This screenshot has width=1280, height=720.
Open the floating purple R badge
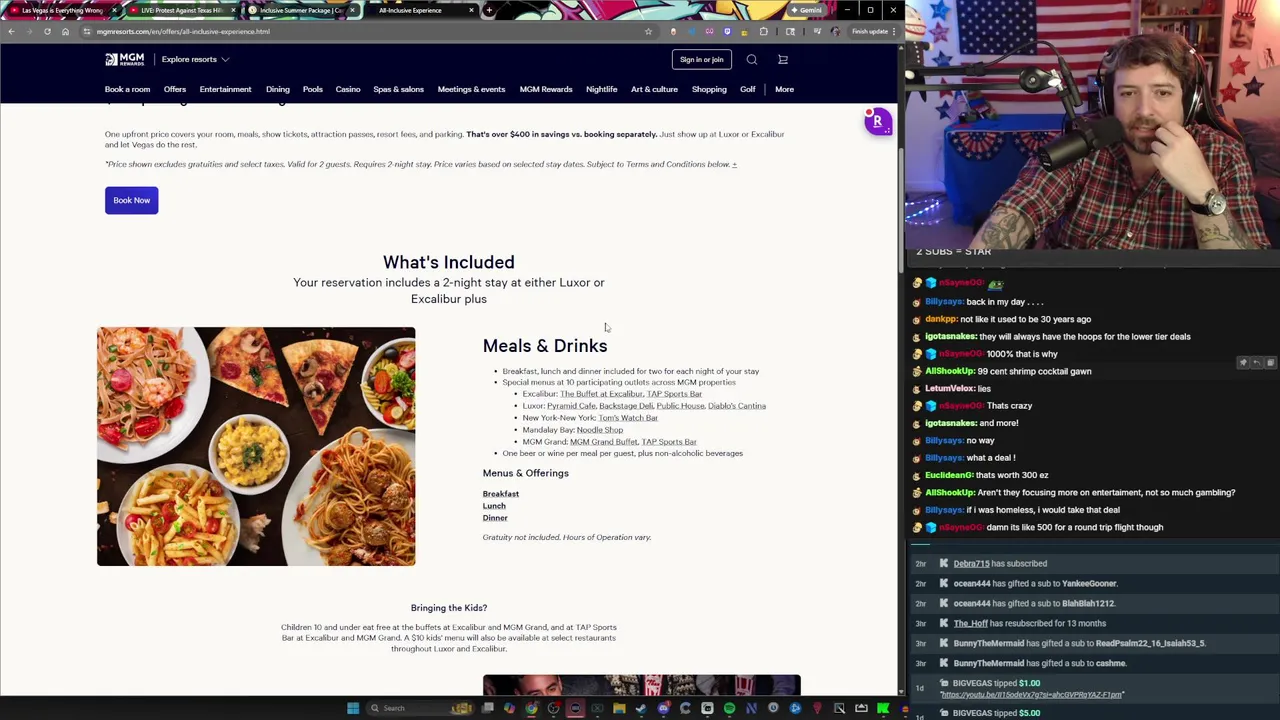[877, 122]
